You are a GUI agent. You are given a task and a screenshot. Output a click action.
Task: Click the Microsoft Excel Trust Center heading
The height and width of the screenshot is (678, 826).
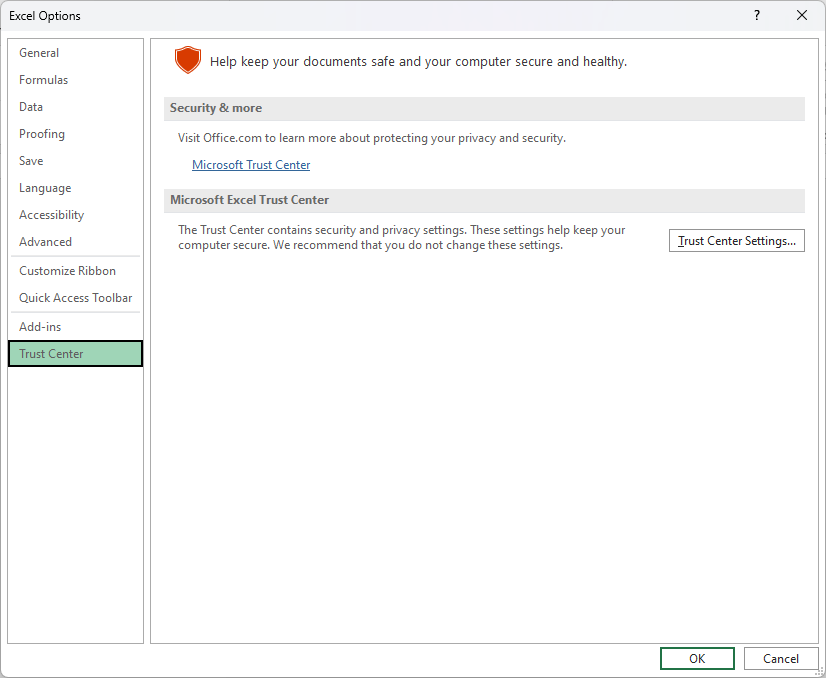click(249, 200)
